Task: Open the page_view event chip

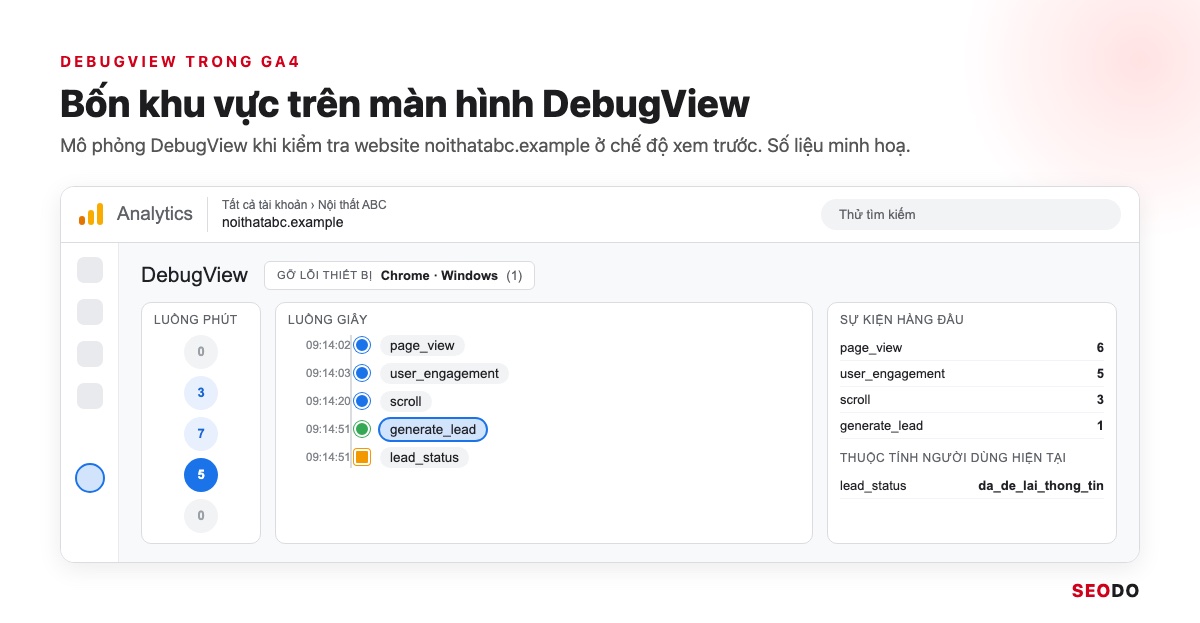Action: pyautogui.click(x=422, y=345)
